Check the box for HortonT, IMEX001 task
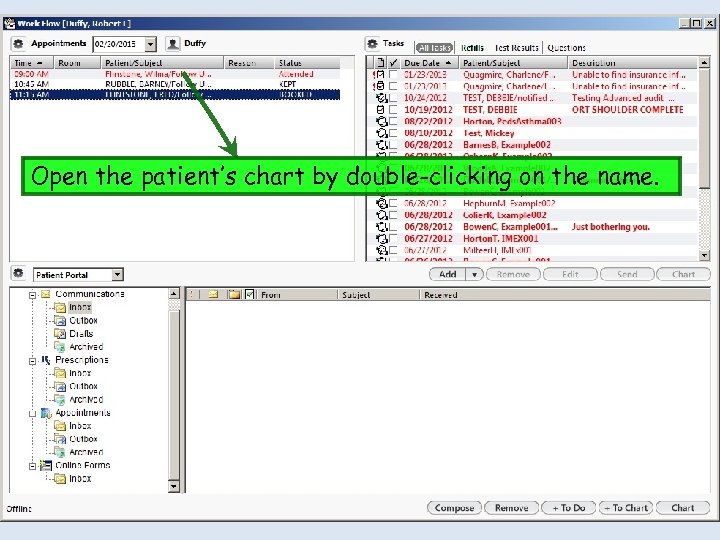Viewport: 720px width, 540px height. (393, 238)
